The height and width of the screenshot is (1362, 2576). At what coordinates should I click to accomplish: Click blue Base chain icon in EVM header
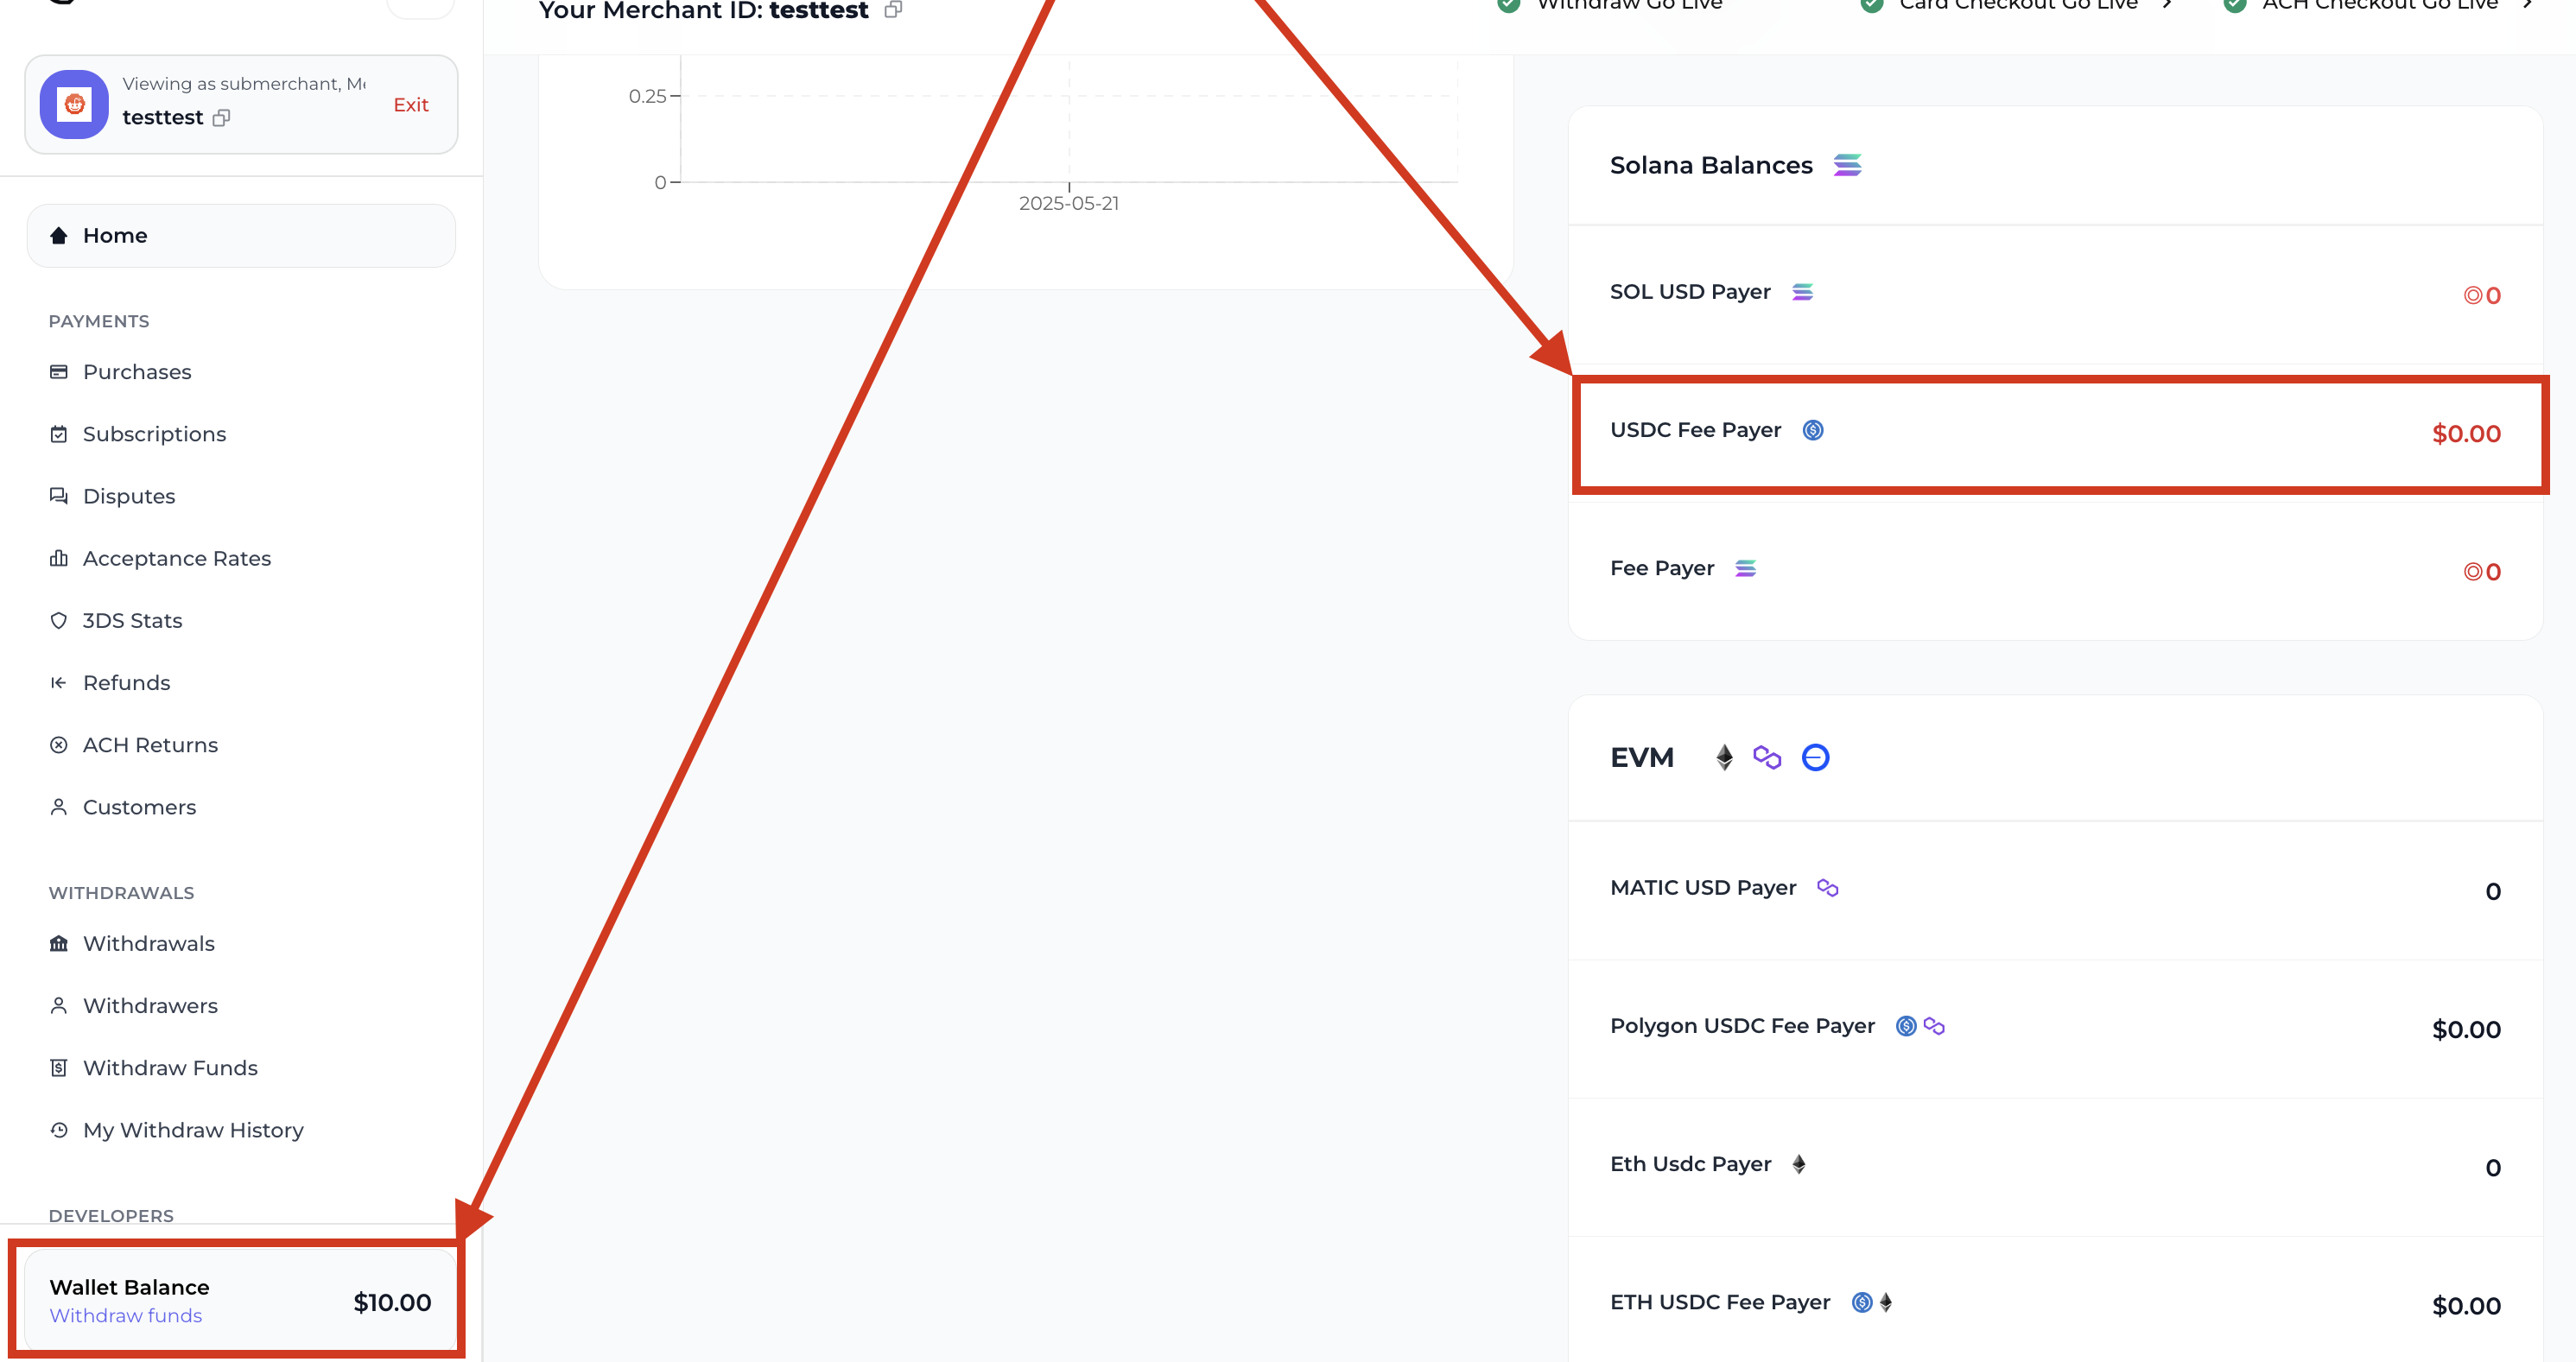tap(1815, 758)
